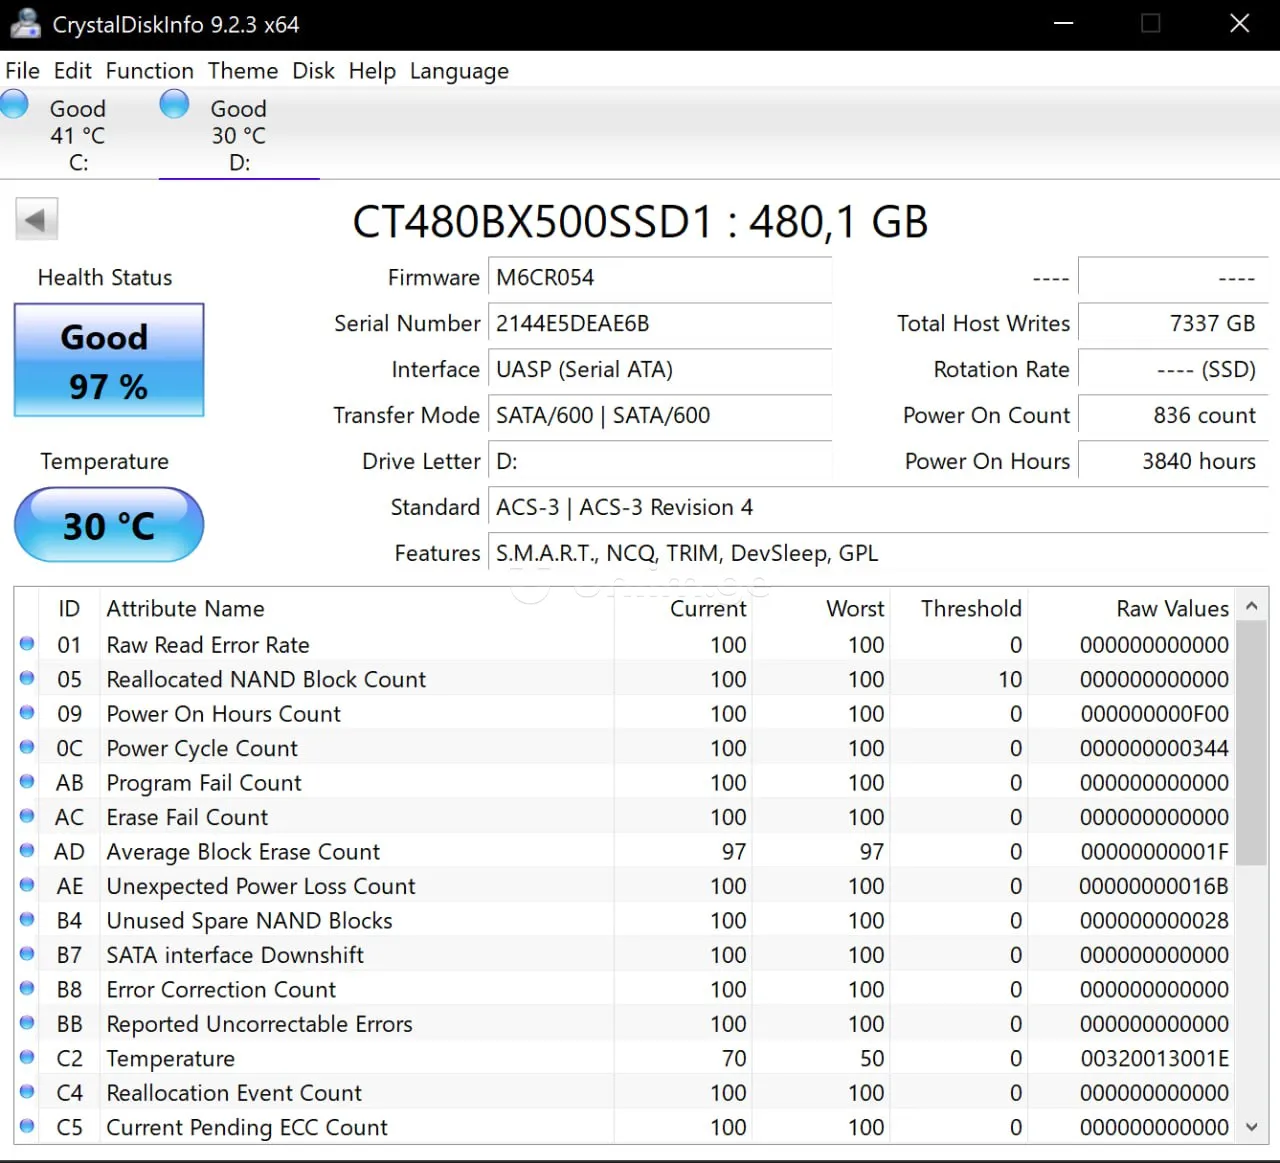Screen dimensions: 1280x1163
Task: Click the blue status orb for drive C:
Action: click(14, 104)
